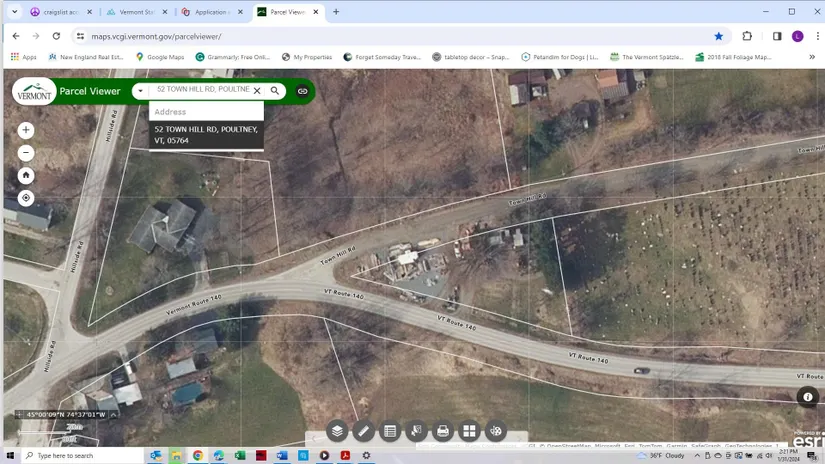Zoom out with the minus button
This screenshot has height=464, width=825.
point(26,153)
